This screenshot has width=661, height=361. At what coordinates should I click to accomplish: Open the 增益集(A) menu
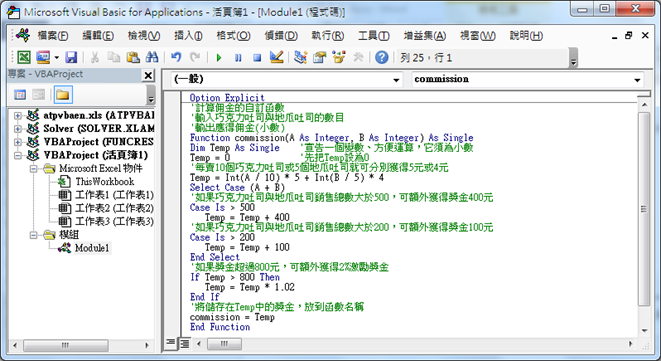(x=425, y=35)
